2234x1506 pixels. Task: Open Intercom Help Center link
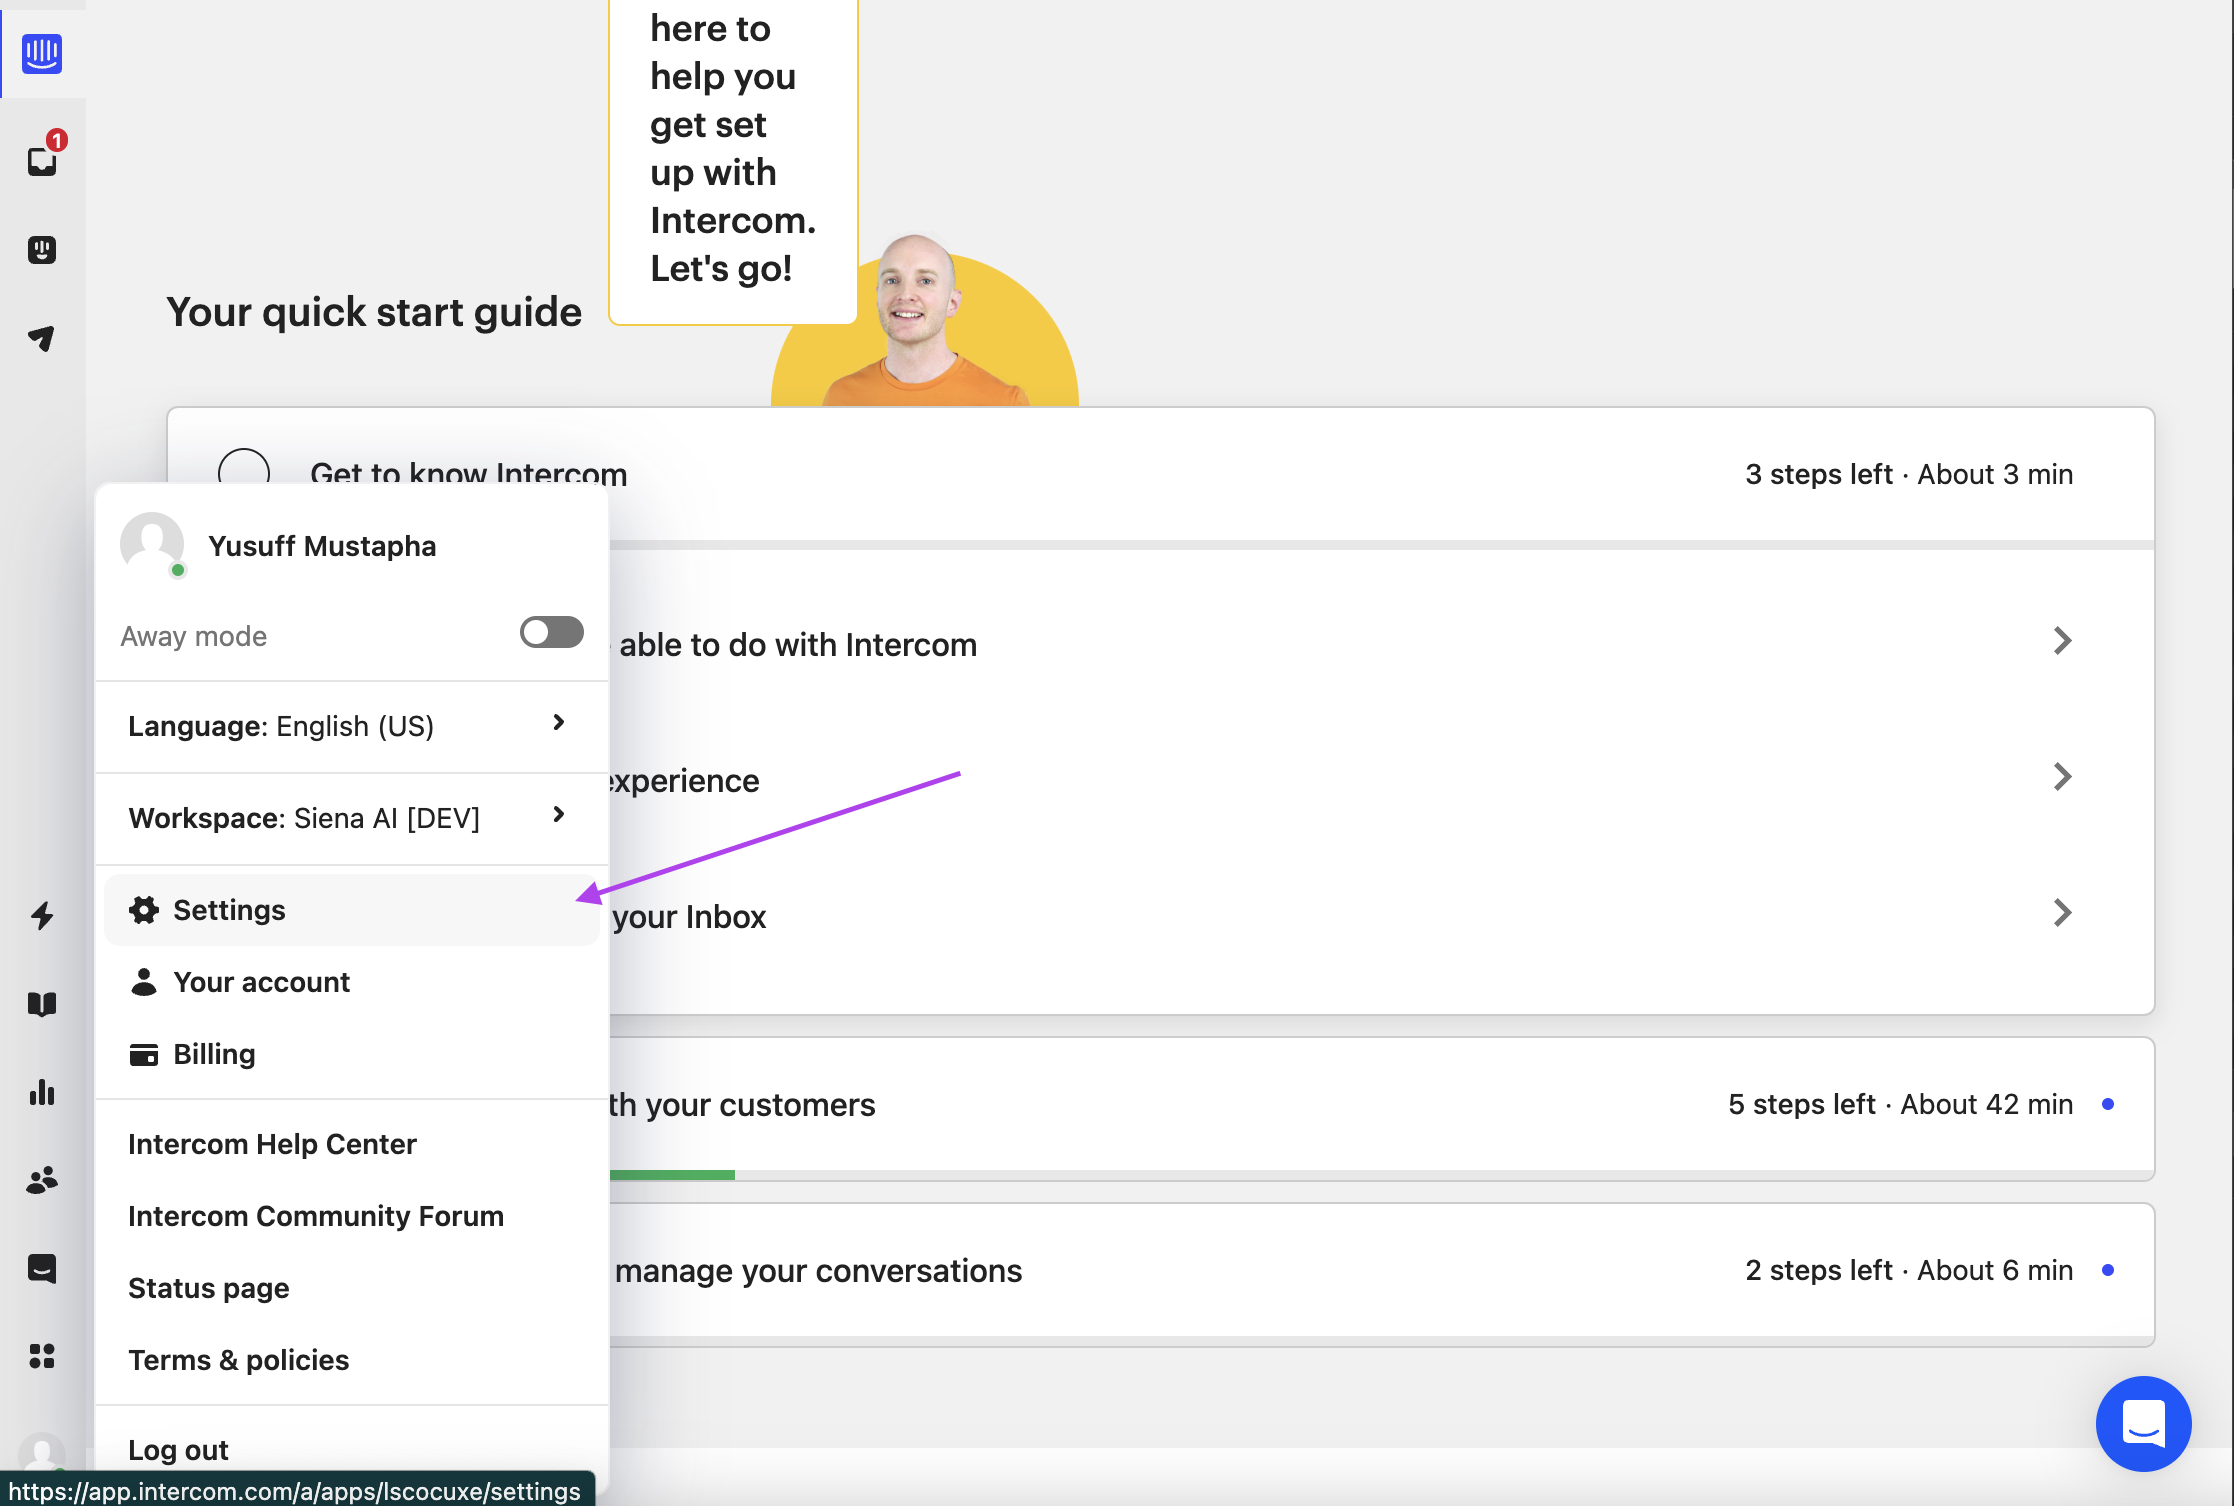(272, 1144)
